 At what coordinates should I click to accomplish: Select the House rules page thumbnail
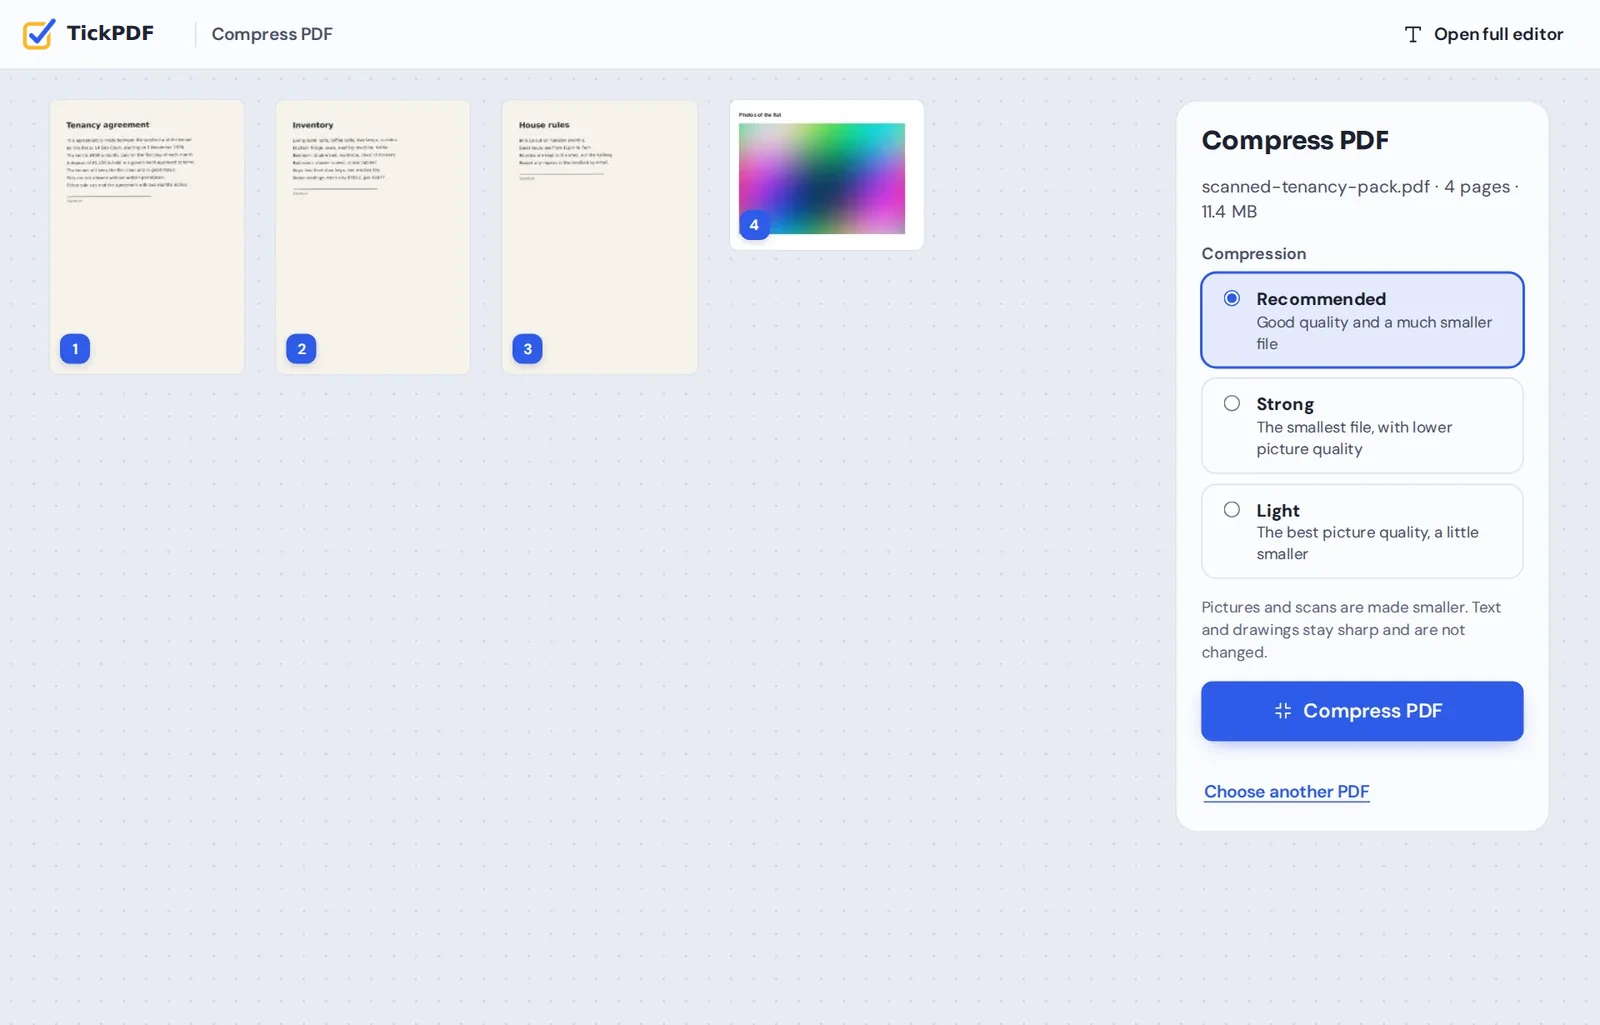pos(600,237)
